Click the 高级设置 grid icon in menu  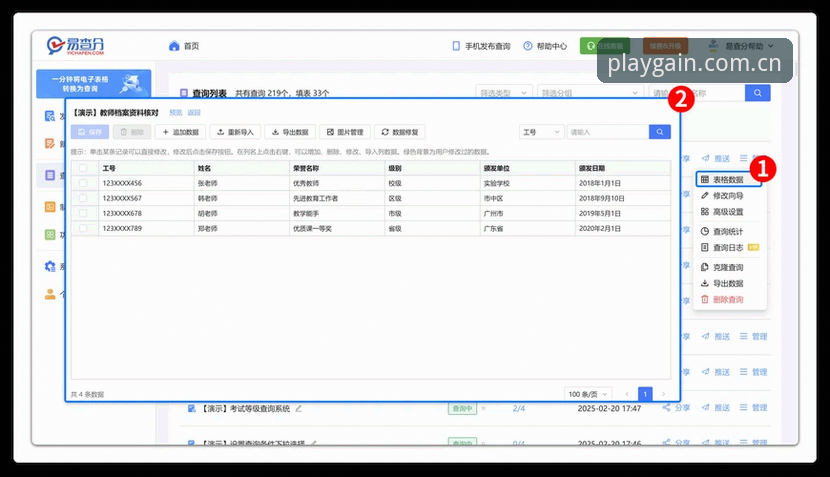tap(705, 212)
